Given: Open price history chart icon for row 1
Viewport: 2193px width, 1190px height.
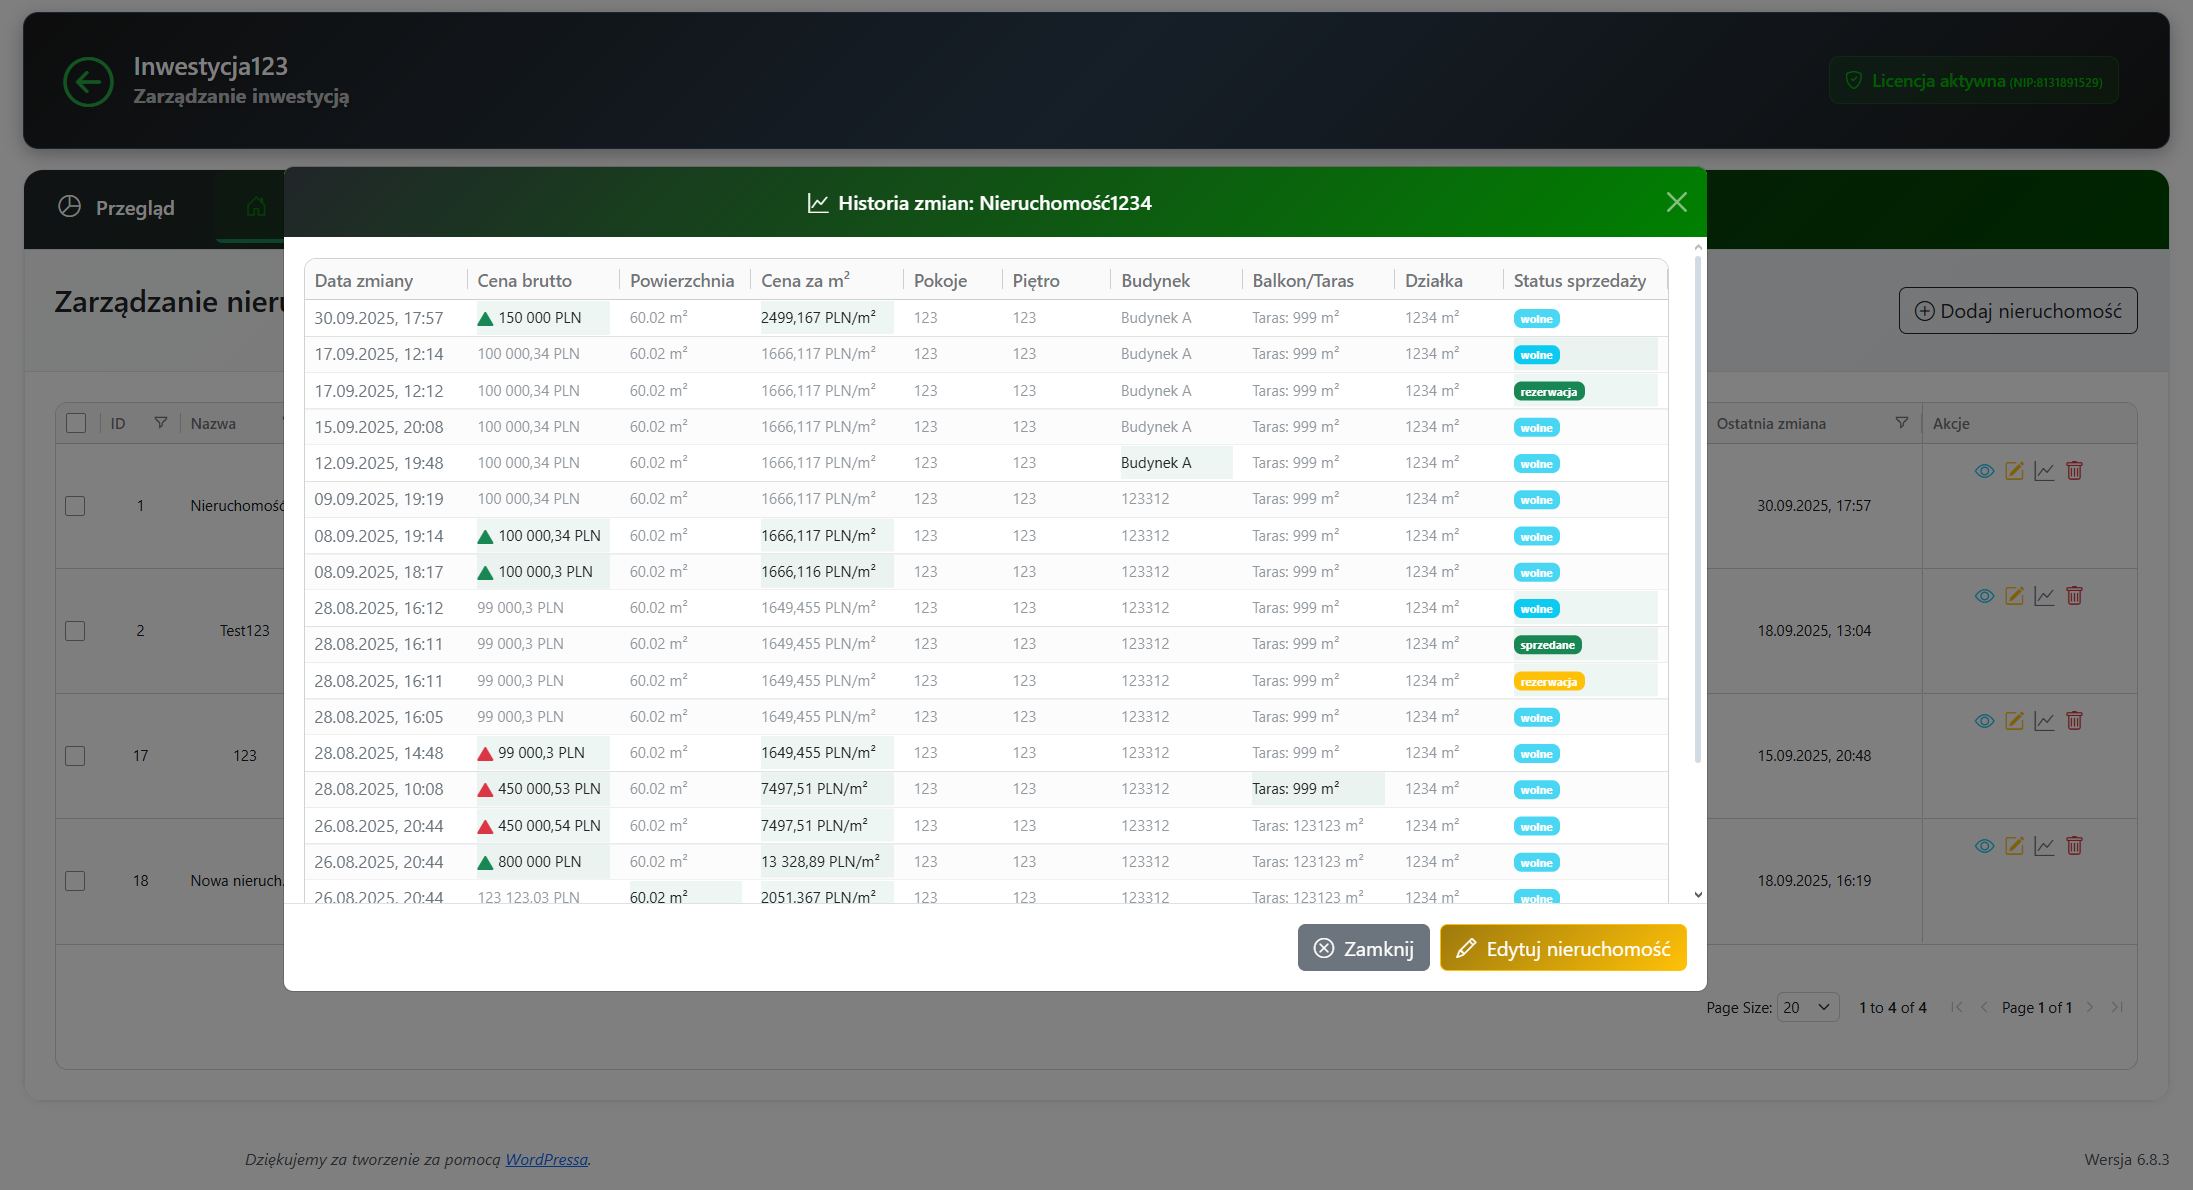Looking at the screenshot, I should pyautogui.click(x=2044, y=471).
